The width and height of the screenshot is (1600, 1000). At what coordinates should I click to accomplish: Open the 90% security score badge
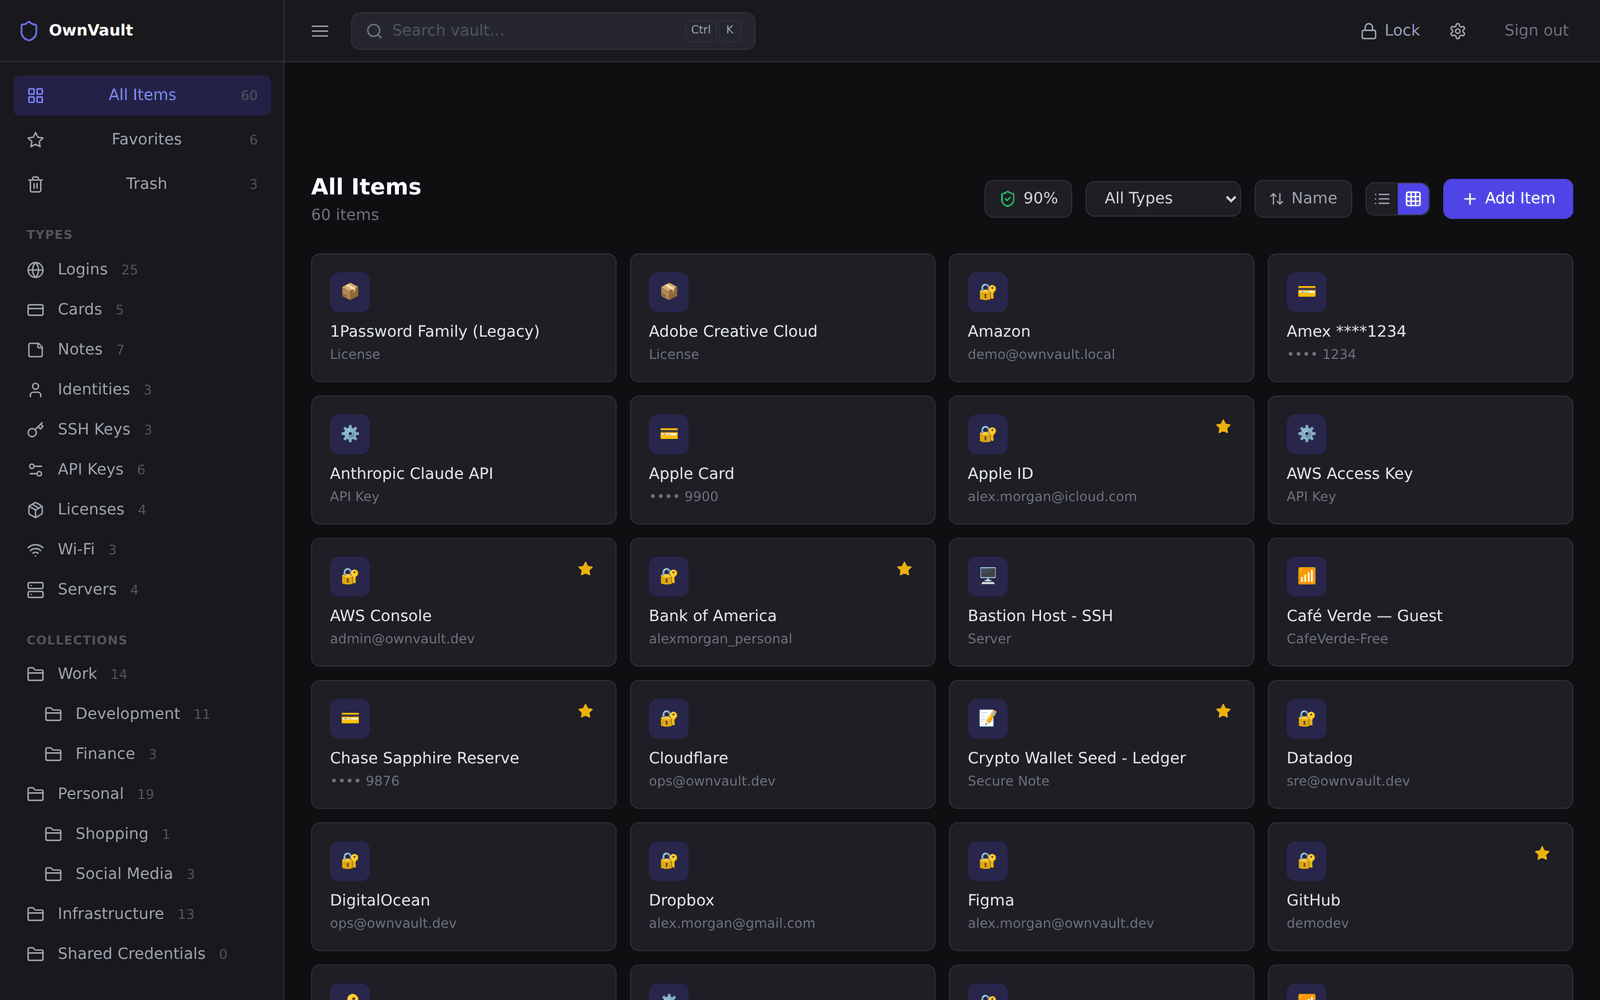point(1028,199)
